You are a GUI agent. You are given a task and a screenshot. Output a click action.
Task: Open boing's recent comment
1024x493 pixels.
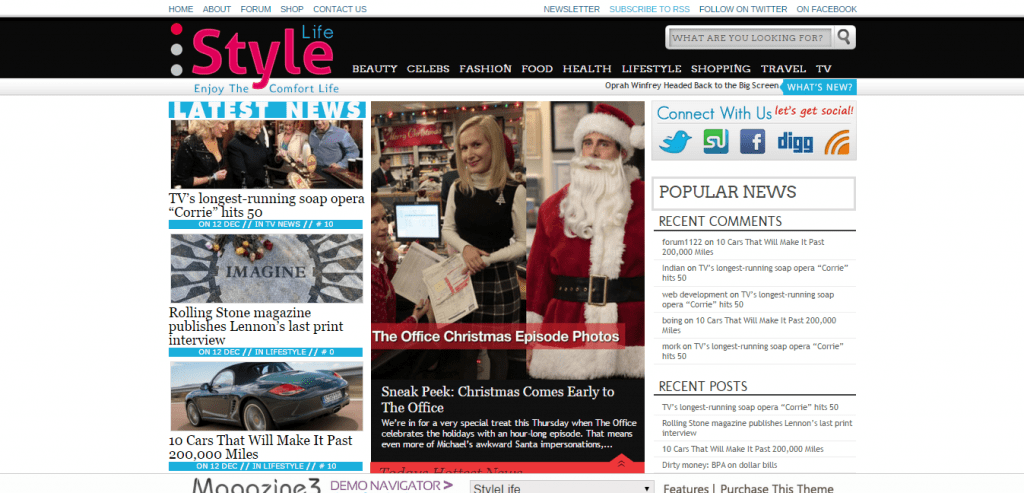pyautogui.click(x=749, y=325)
